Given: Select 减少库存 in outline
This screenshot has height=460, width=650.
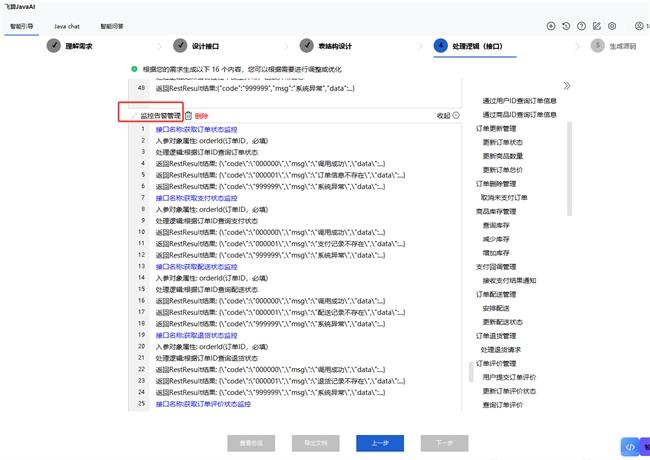Looking at the screenshot, I should pyautogui.click(x=496, y=239).
